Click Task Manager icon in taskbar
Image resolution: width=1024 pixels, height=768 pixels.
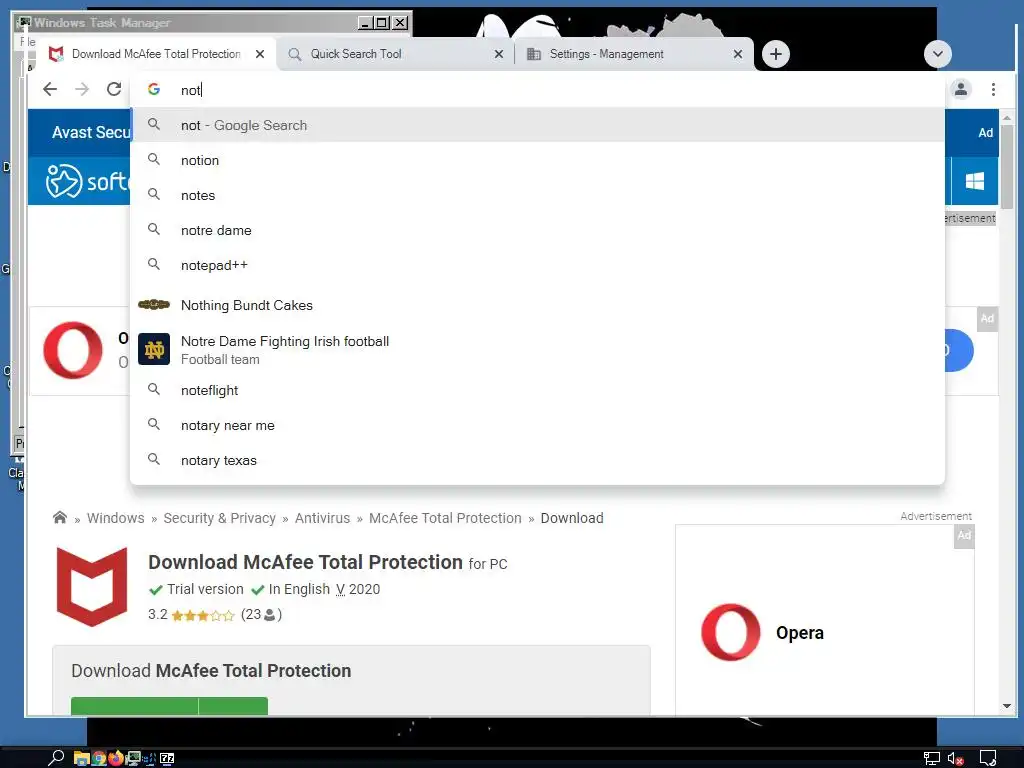pyautogui.click(x=133, y=758)
